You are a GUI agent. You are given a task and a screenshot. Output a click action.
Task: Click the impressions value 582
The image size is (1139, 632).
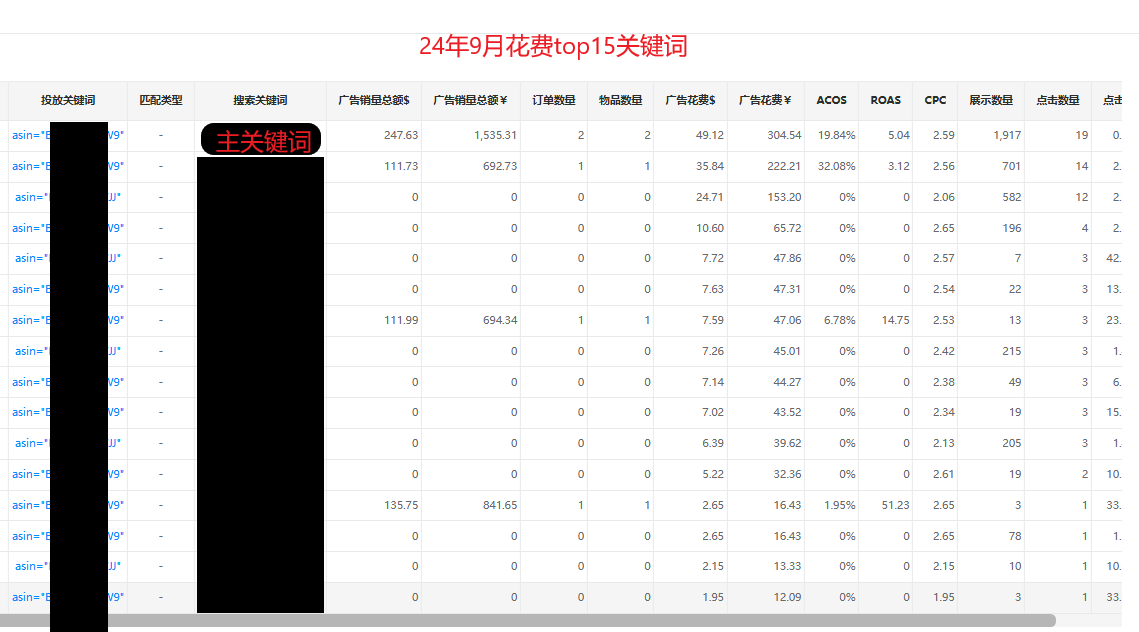click(x=1011, y=197)
